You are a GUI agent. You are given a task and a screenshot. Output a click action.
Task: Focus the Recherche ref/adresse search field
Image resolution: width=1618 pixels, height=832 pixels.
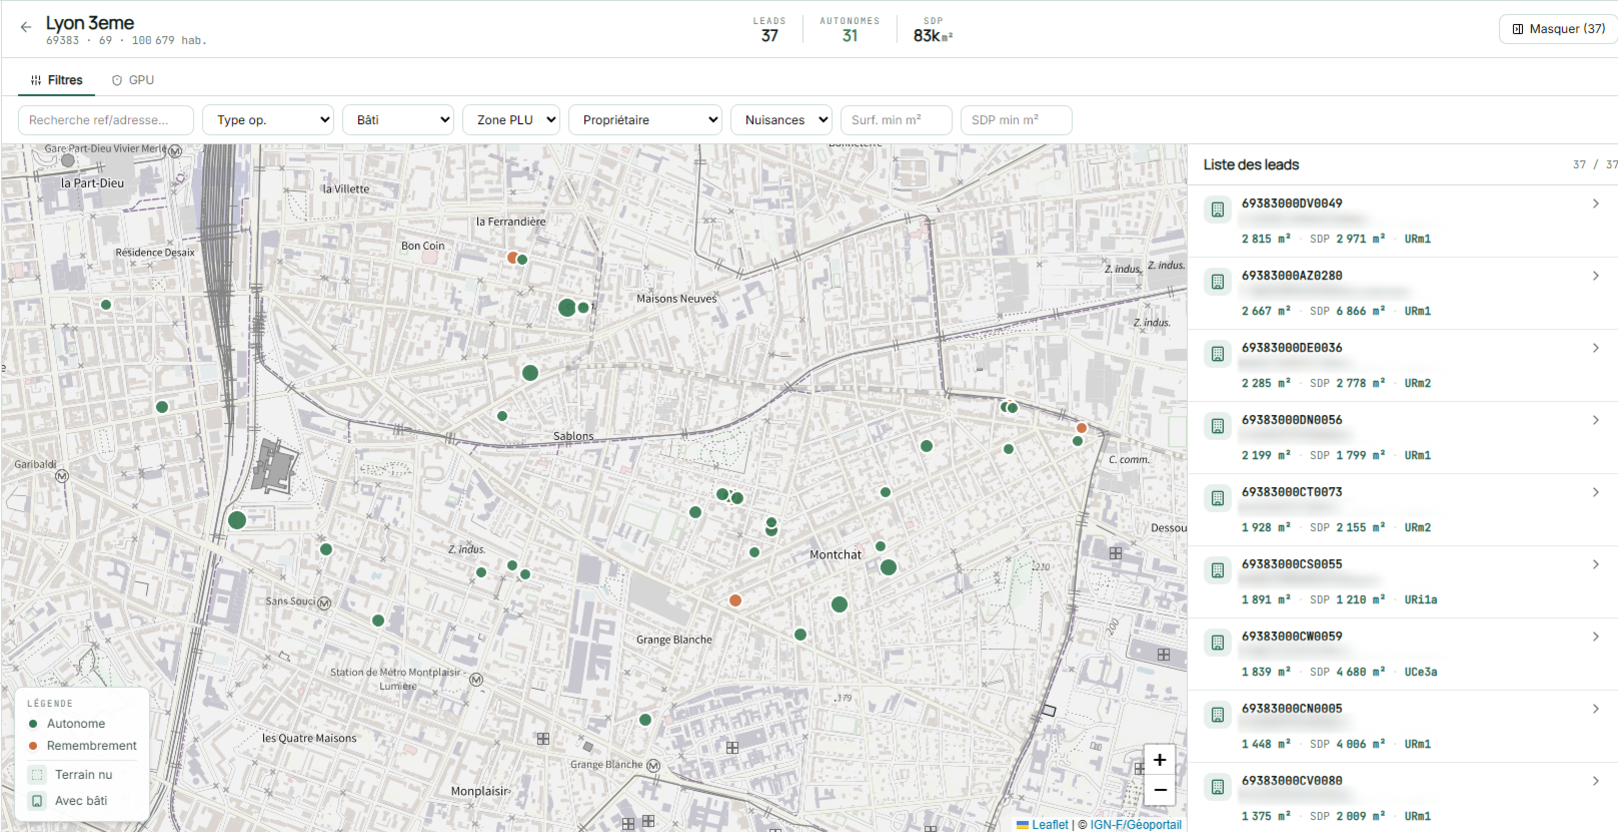point(106,120)
